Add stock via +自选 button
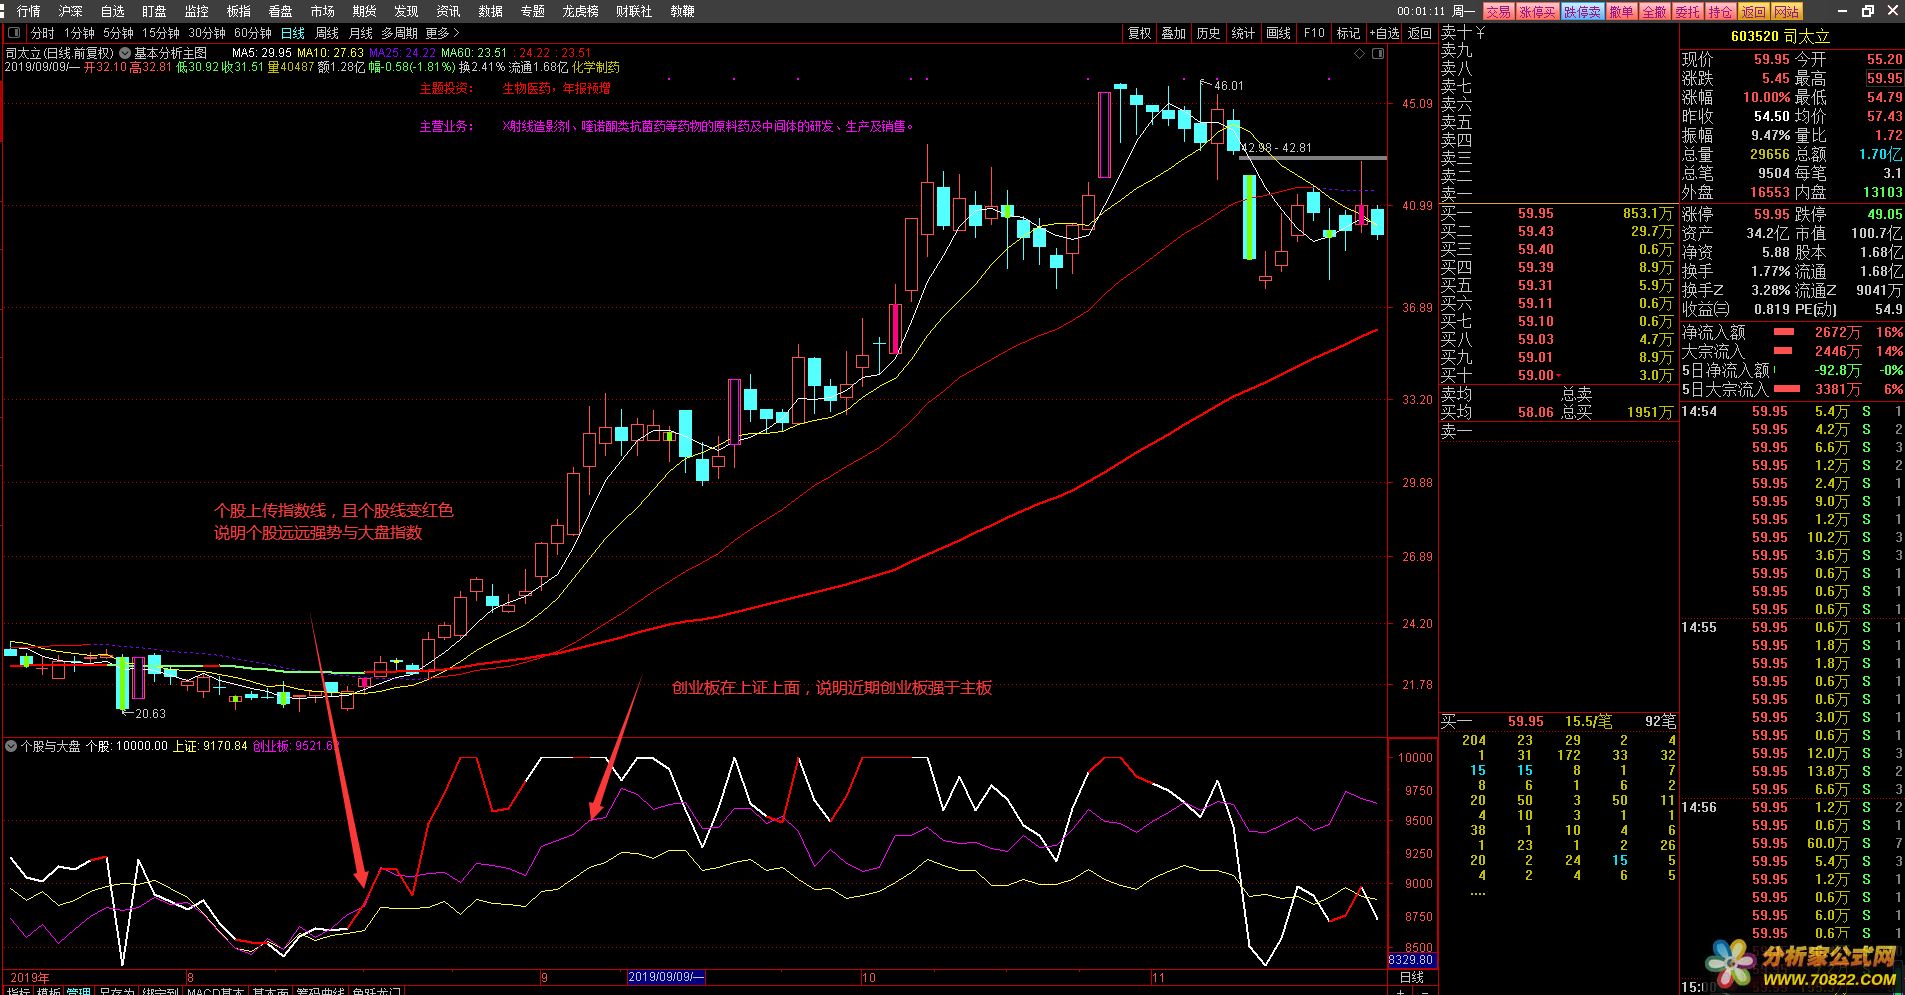 click(1384, 33)
